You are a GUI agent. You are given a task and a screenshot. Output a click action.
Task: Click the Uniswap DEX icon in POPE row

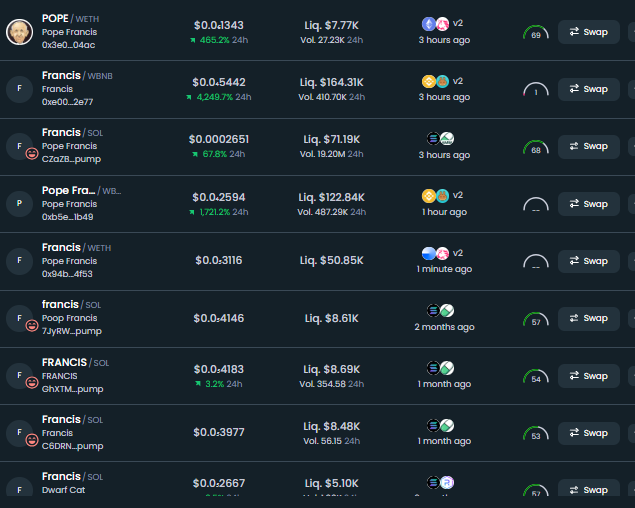click(x=442, y=23)
